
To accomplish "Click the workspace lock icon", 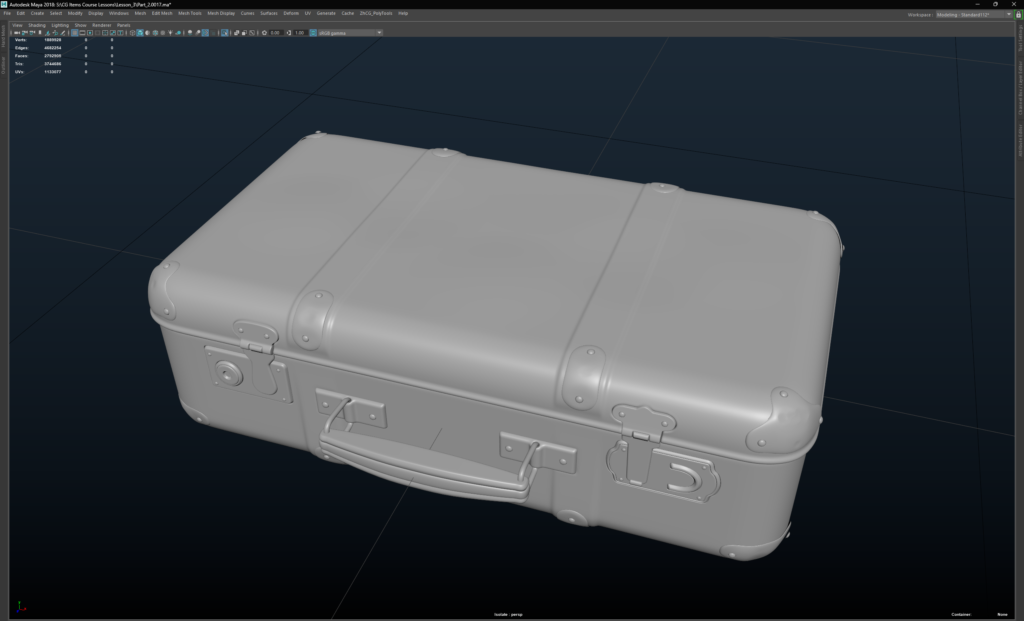I will click(x=1018, y=14).
